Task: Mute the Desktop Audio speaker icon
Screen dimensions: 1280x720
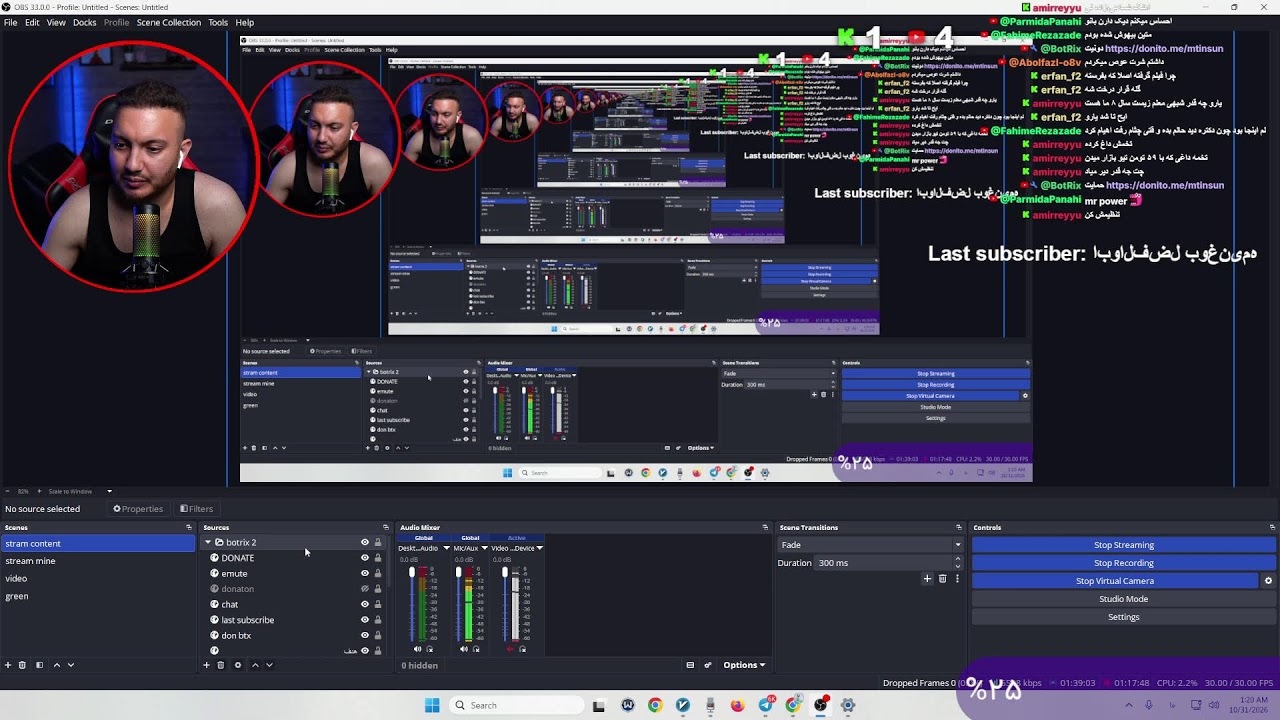Action: tap(418, 649)
